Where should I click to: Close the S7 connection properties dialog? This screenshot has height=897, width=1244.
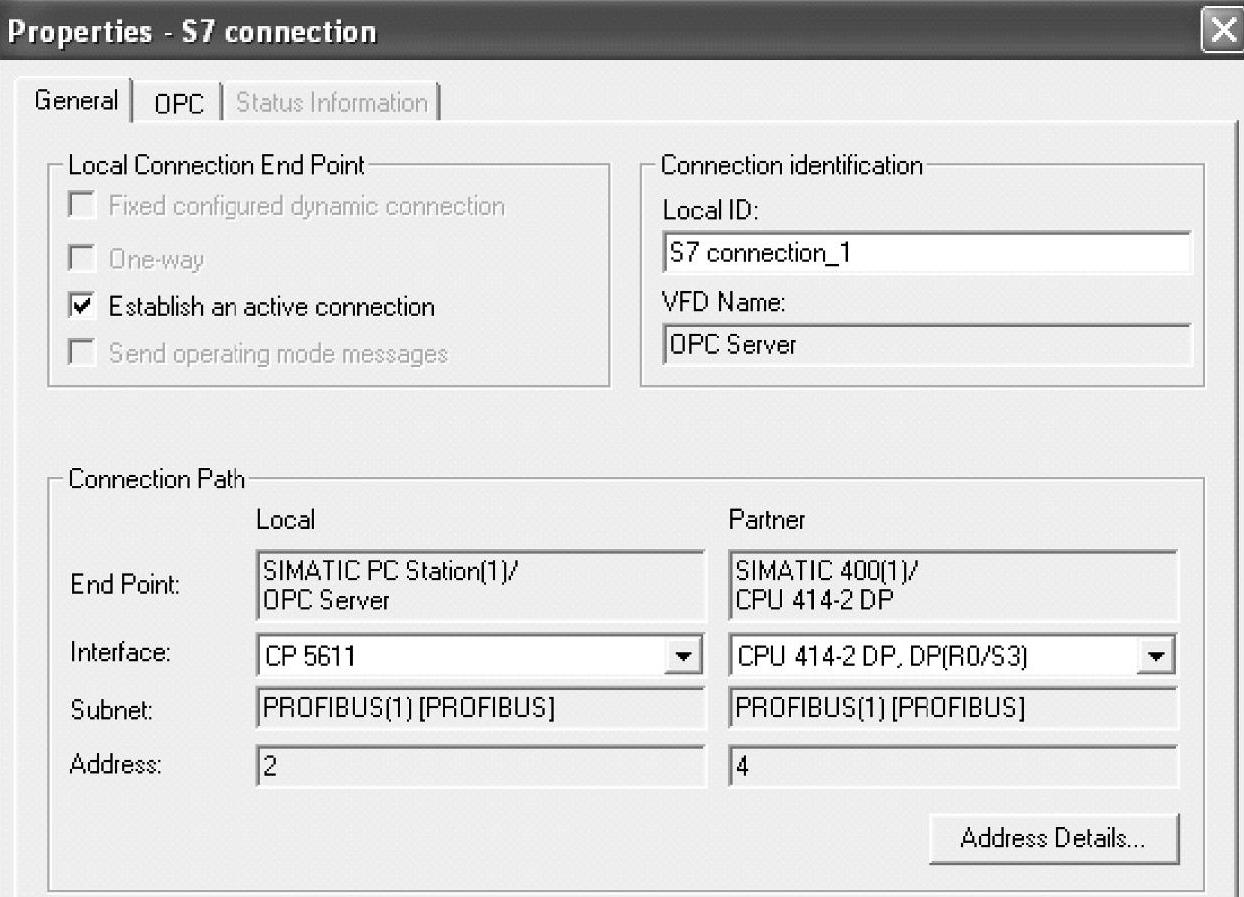1223,30
